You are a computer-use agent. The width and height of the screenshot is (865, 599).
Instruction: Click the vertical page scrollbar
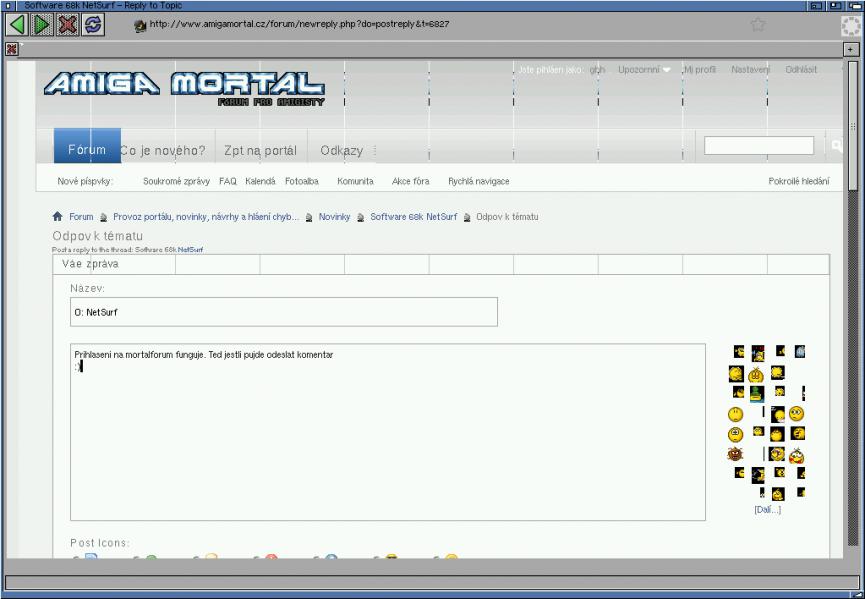point(852,300)
